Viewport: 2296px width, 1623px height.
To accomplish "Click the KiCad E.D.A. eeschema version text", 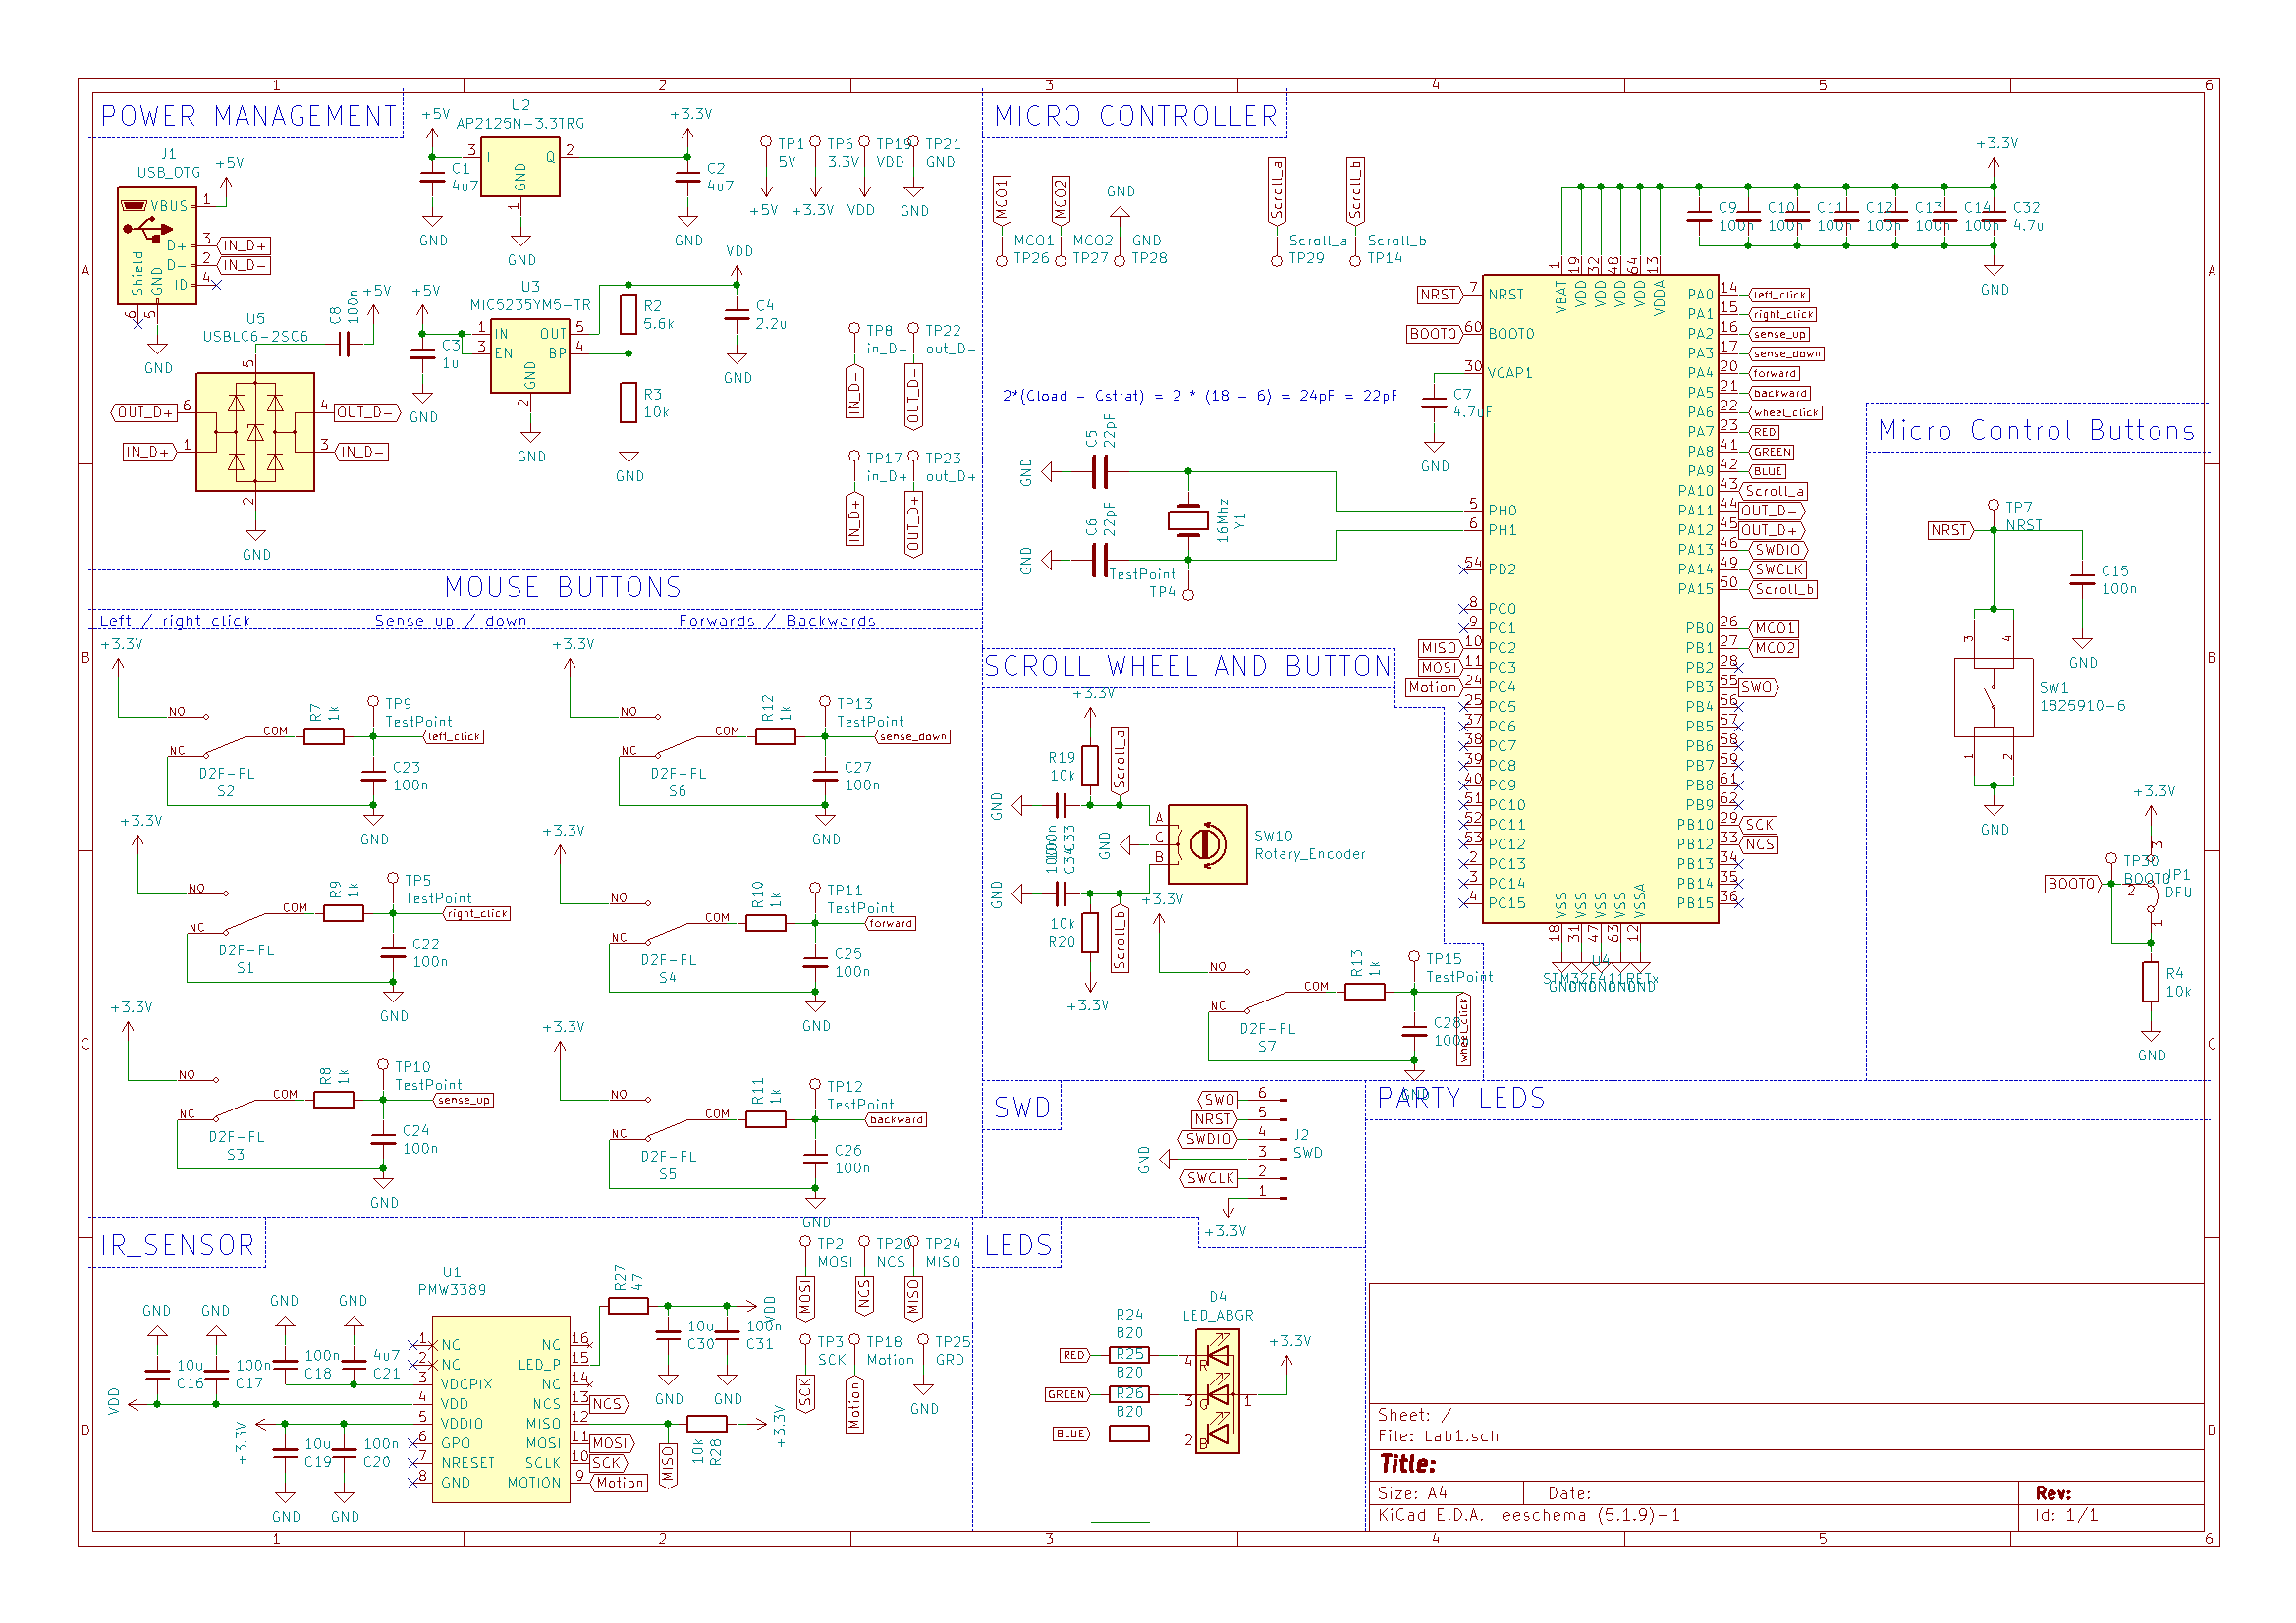I will [1528, 1515].
